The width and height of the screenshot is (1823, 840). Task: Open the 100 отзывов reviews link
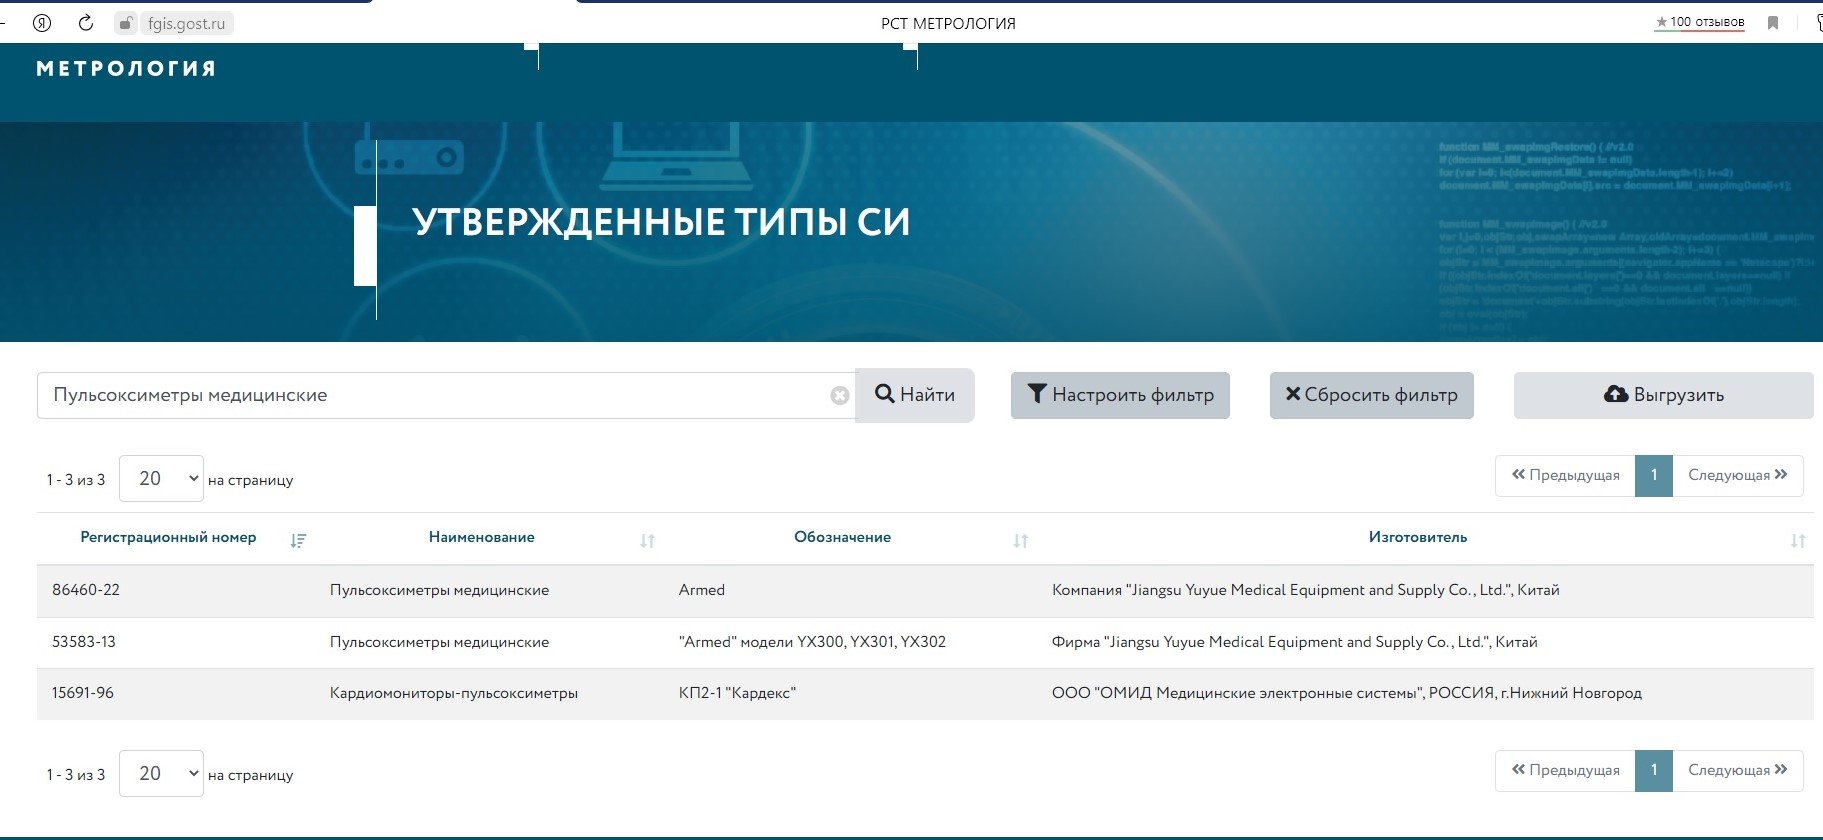1699,22
